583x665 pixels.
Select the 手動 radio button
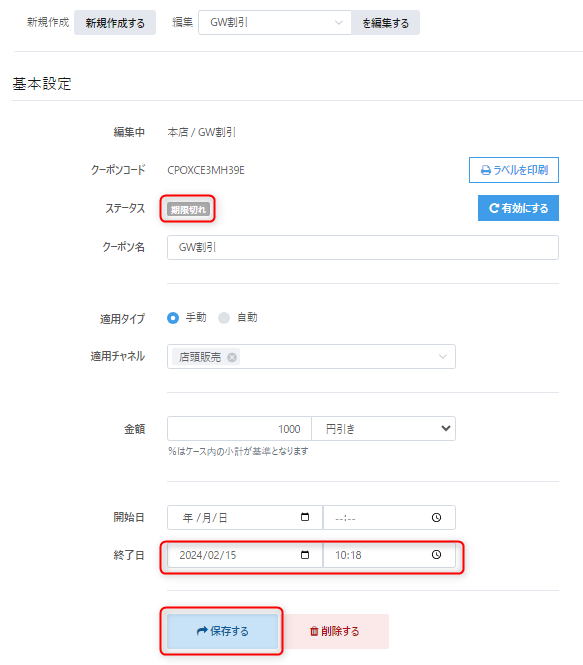pyautogui.click(x=173, y=318)
